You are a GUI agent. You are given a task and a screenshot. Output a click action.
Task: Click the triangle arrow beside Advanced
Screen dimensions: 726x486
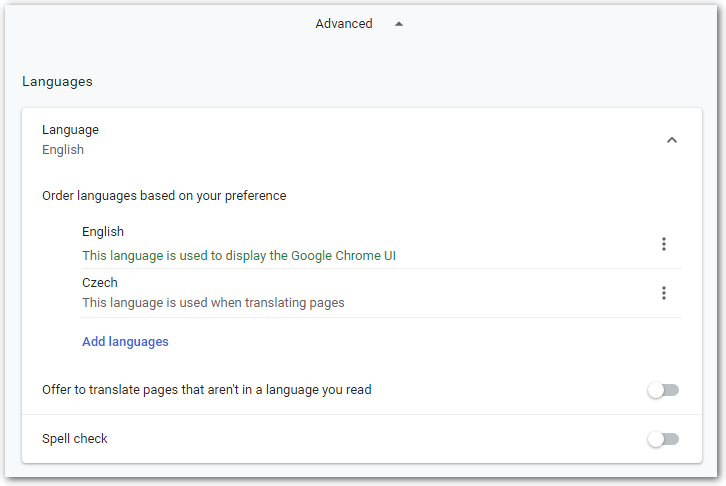(x=399, y=24)
